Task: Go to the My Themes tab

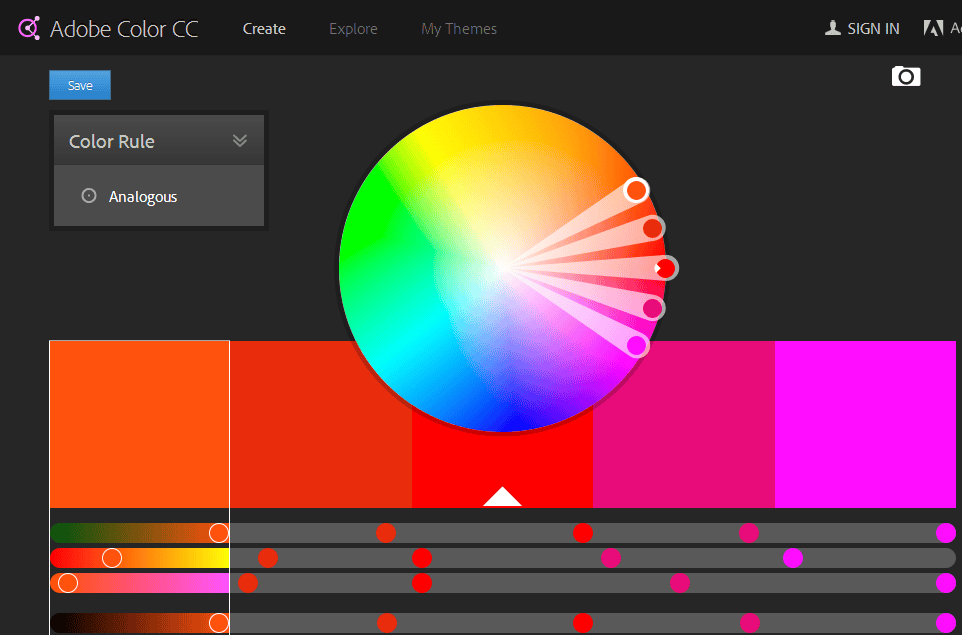Action: click(459, 29)
